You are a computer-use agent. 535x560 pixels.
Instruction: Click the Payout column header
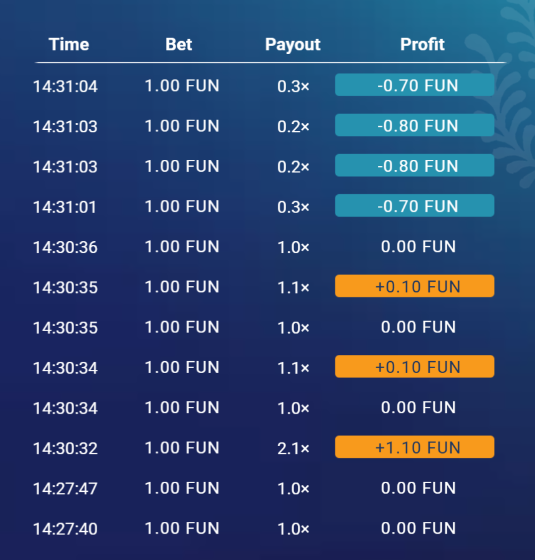292,45
